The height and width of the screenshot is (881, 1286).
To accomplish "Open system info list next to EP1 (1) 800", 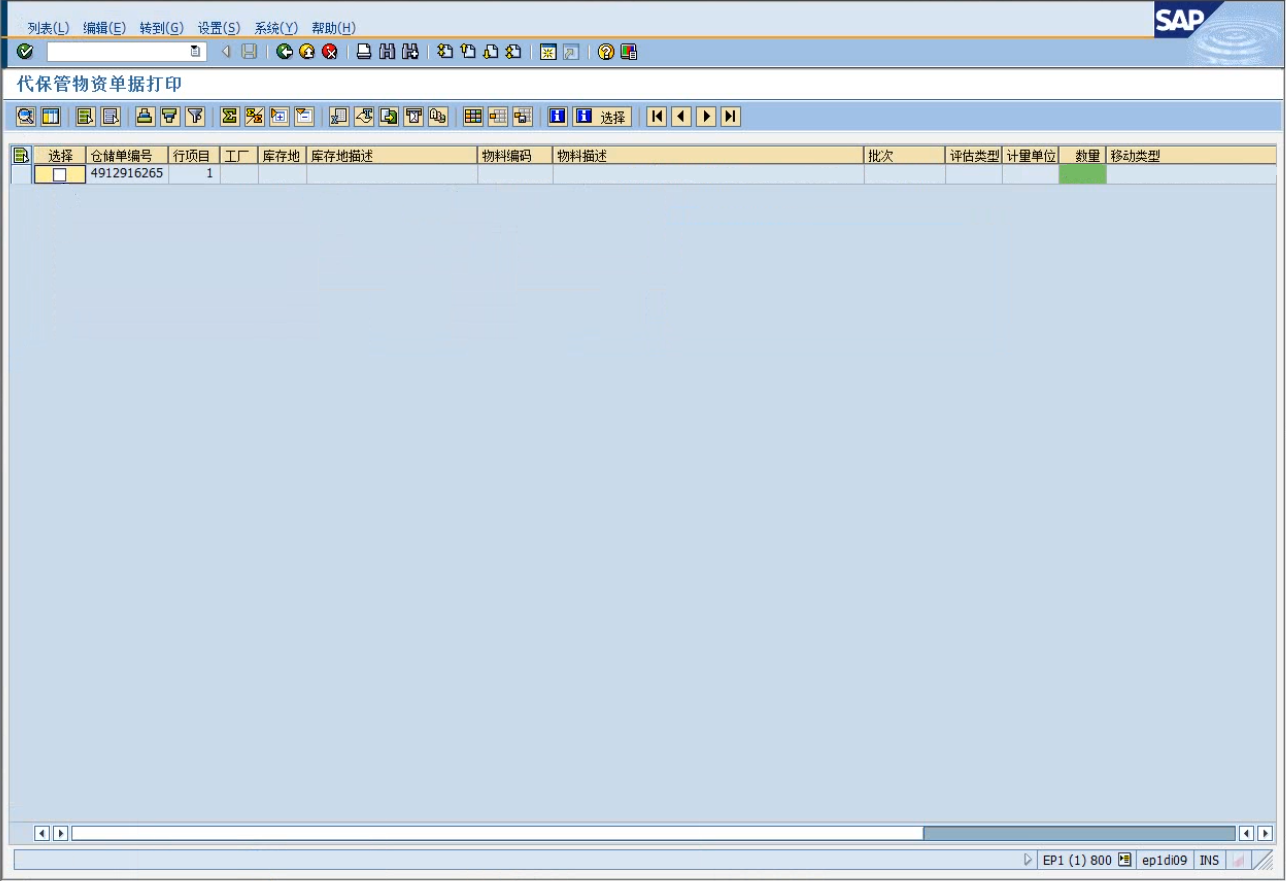I will [x=1124, y=860].
